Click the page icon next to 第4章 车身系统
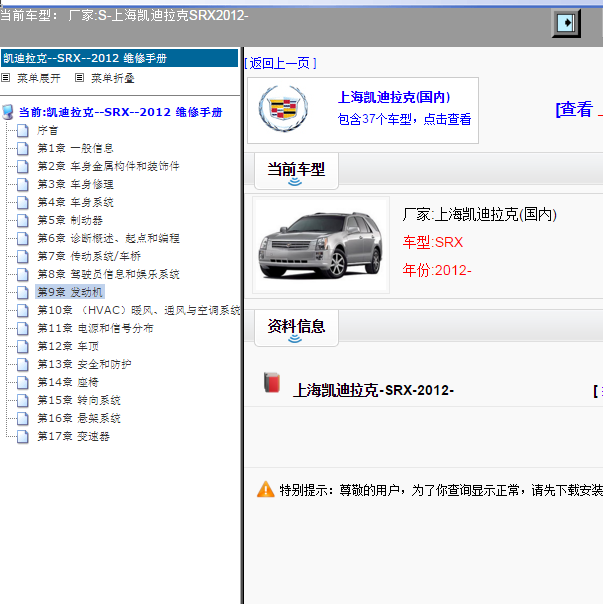 point(23,202)
